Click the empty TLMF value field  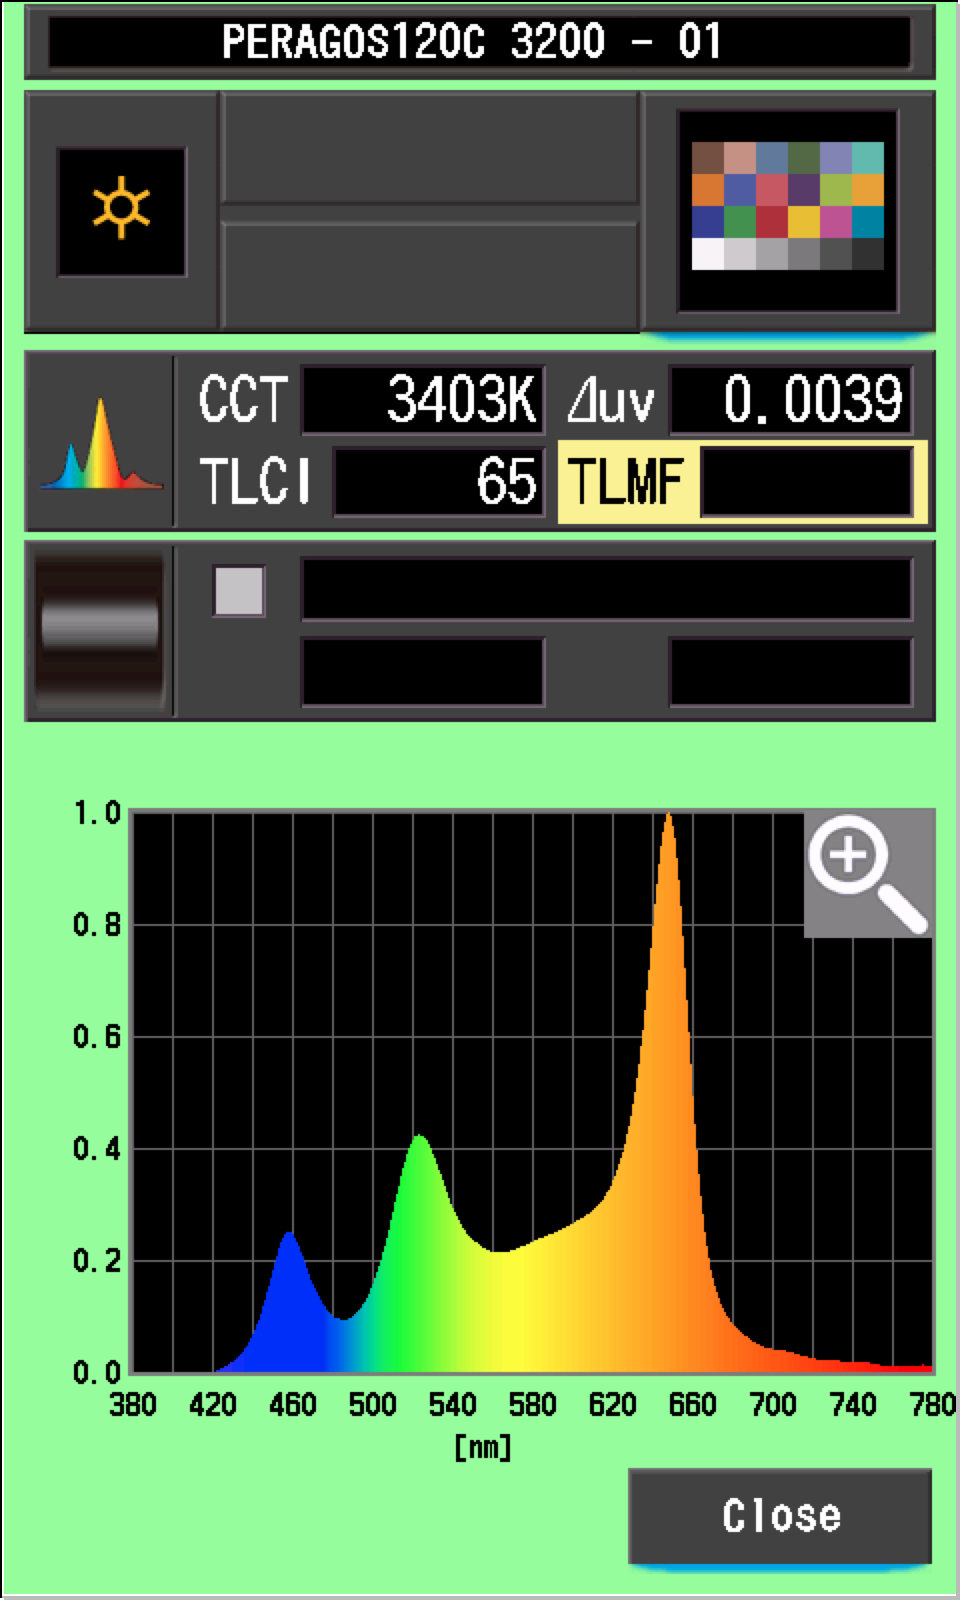pos(806,482)
